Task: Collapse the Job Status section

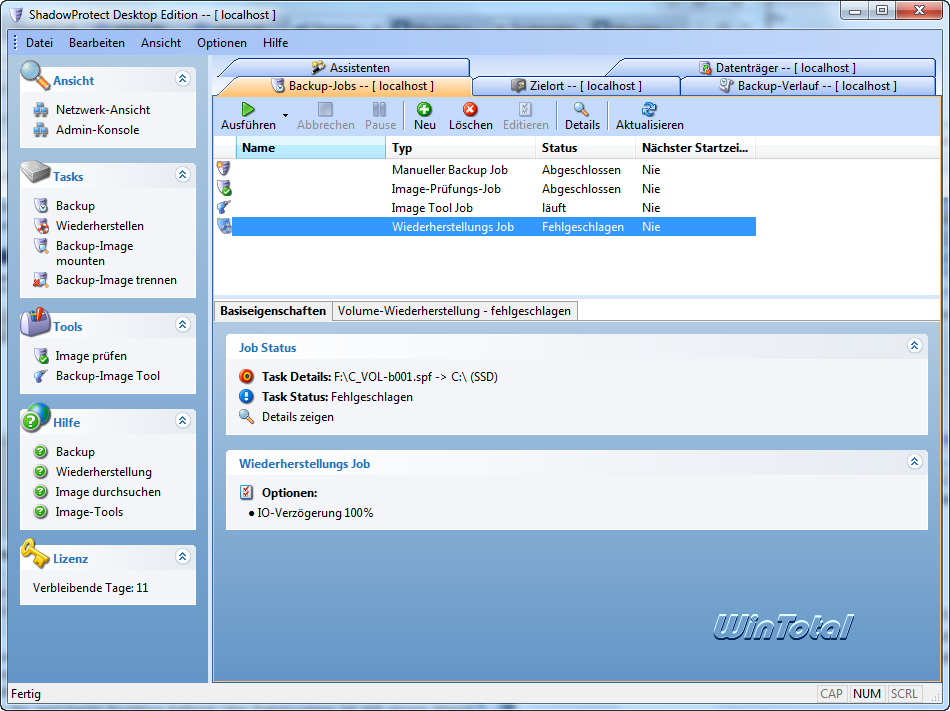Action: point(914,345)
